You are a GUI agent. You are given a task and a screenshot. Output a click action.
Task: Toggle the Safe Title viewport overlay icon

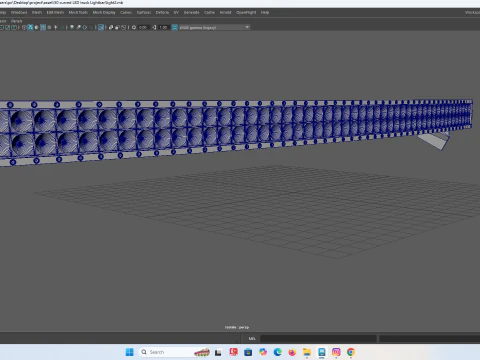[14, 27]
